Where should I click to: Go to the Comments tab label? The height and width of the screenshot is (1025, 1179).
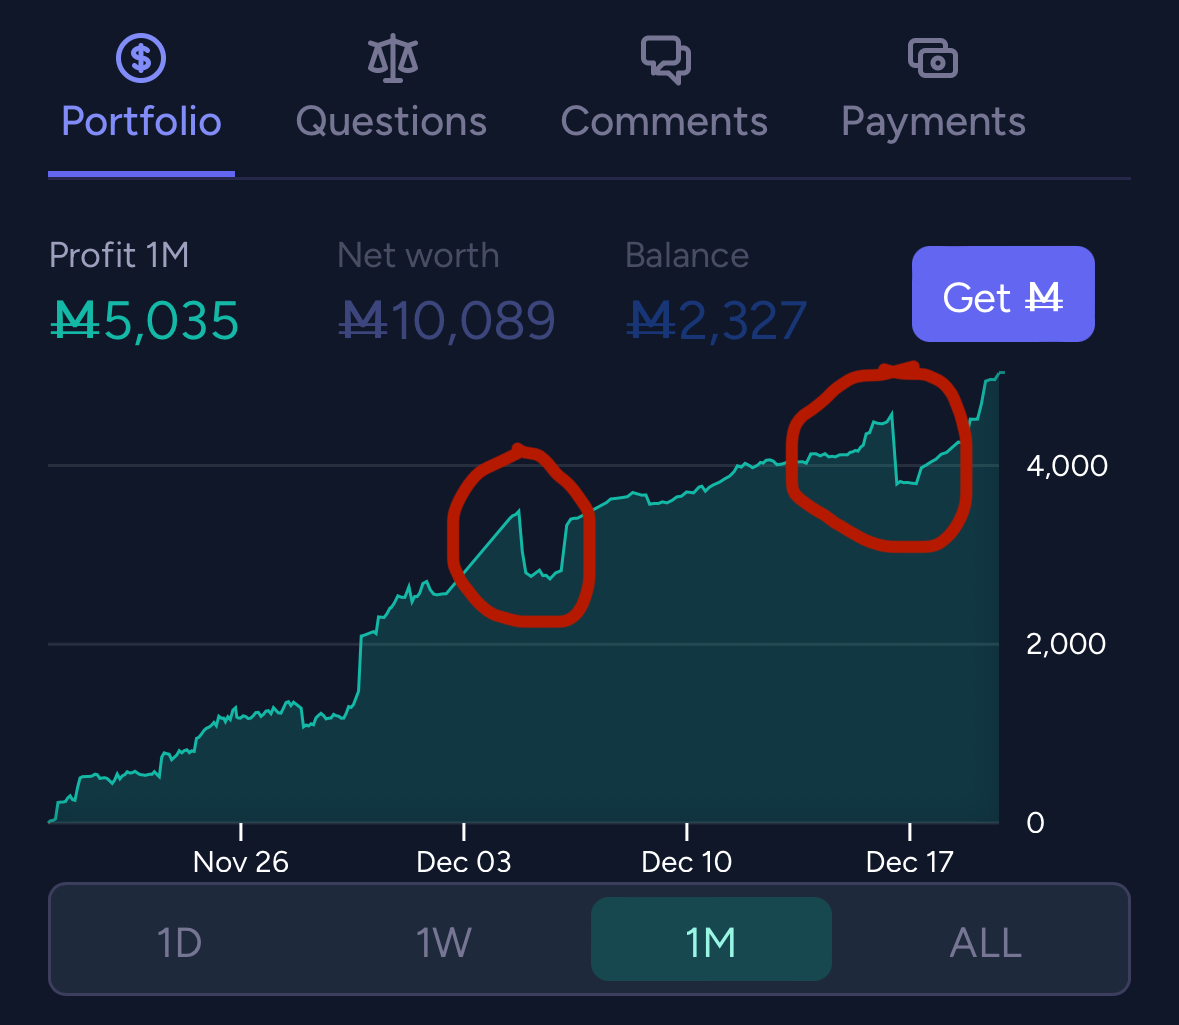(x=665, y=122)
